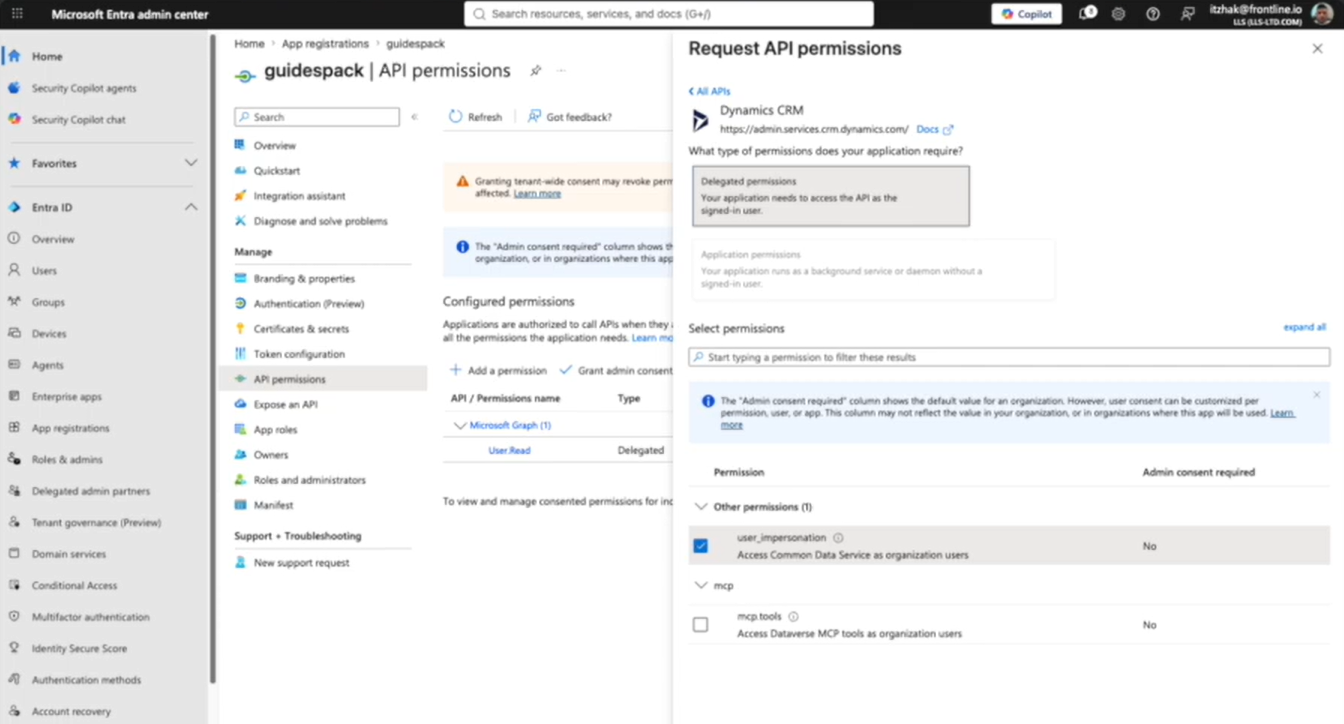Open the Dynamics CRM Docs link
The width and height of the screenshot is (1344, 724).
click(x=935, y=129)
